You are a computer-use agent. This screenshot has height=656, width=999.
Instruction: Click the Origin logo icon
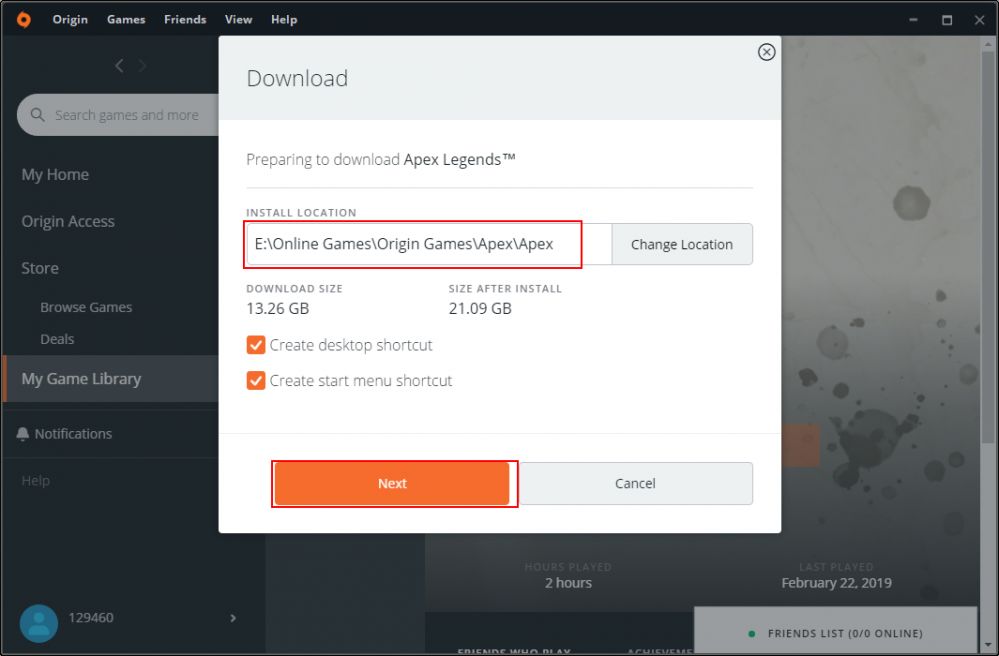[24, 20]
